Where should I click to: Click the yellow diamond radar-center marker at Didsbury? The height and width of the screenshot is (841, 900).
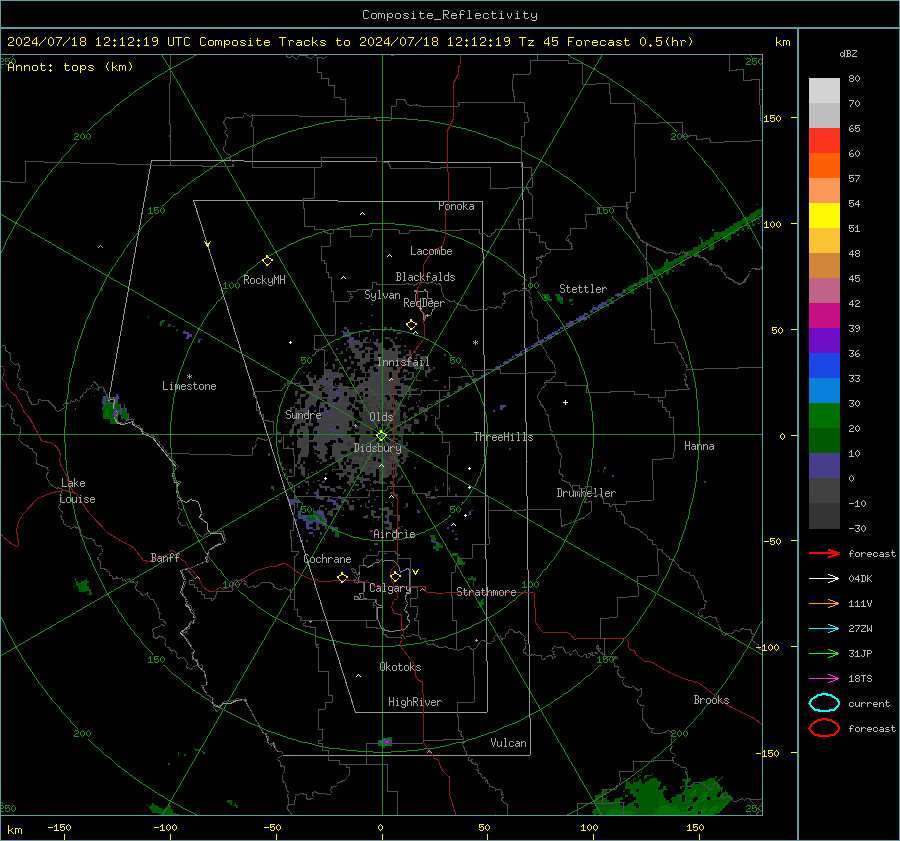tap(381, 436)
